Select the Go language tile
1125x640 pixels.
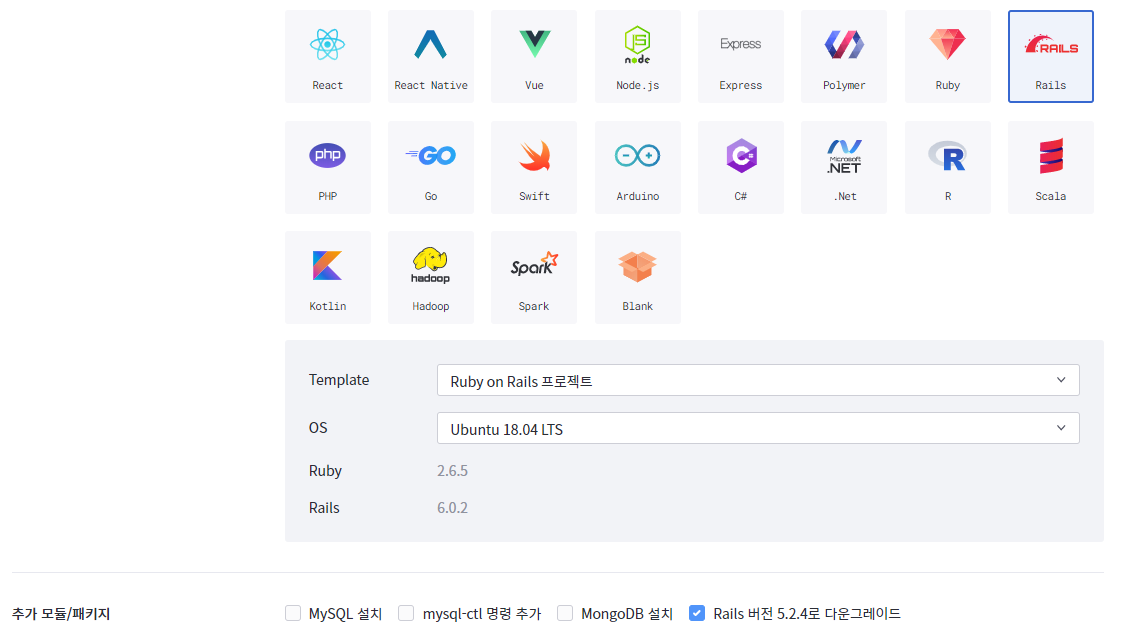point(430,167)
